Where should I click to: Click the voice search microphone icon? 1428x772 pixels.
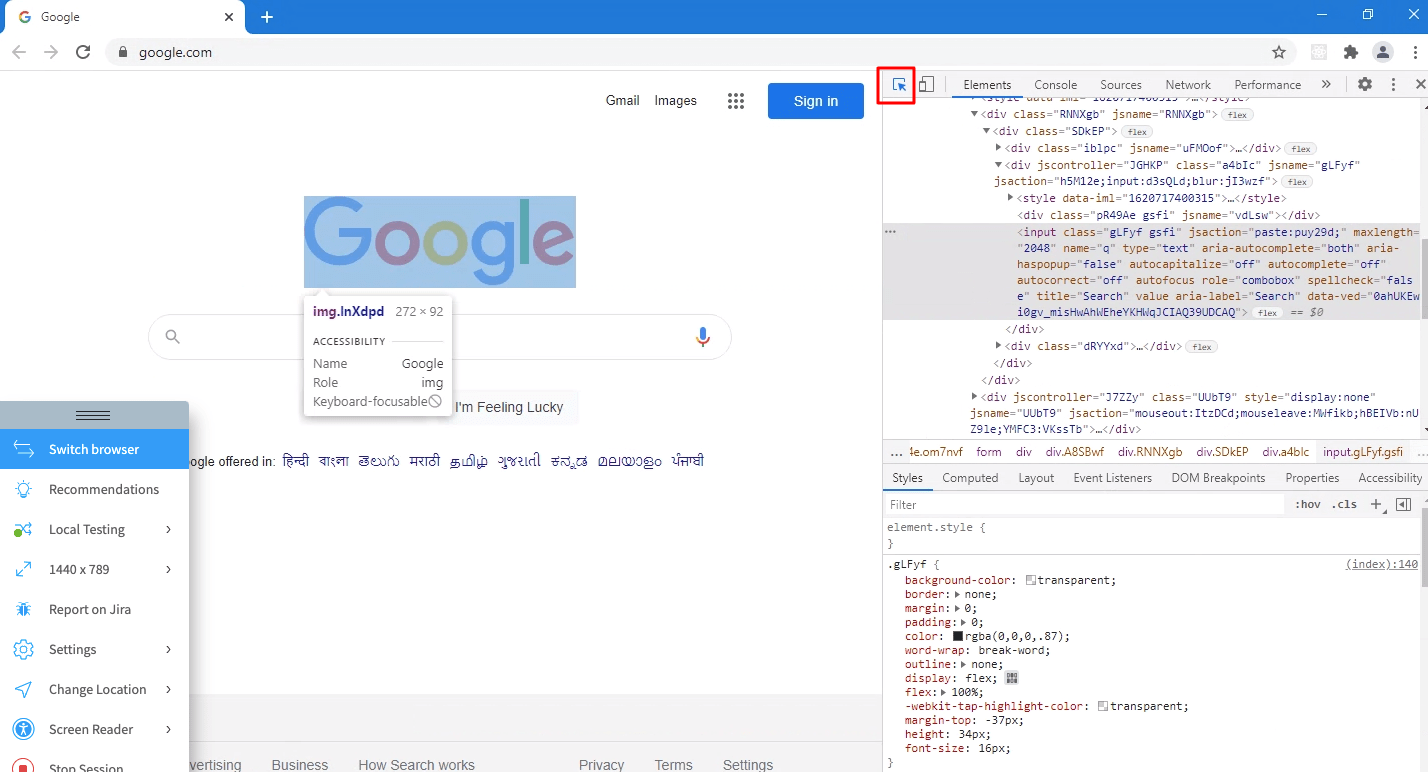coord(702,337)
